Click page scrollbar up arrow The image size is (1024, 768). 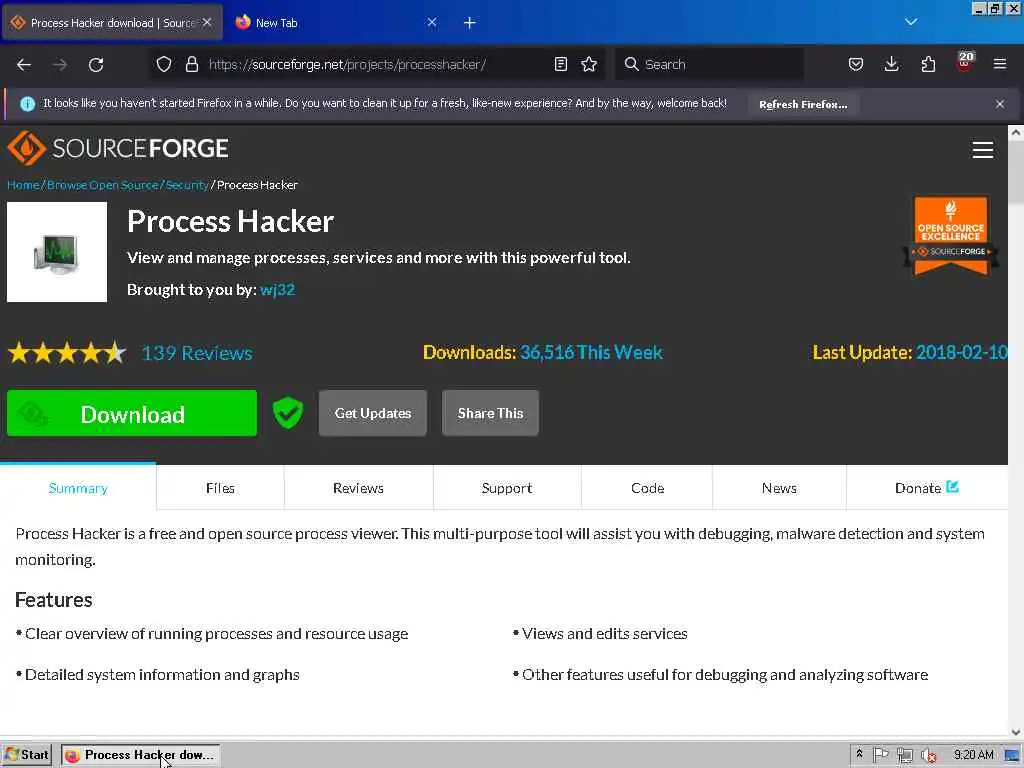click(x=1016, y=133)
